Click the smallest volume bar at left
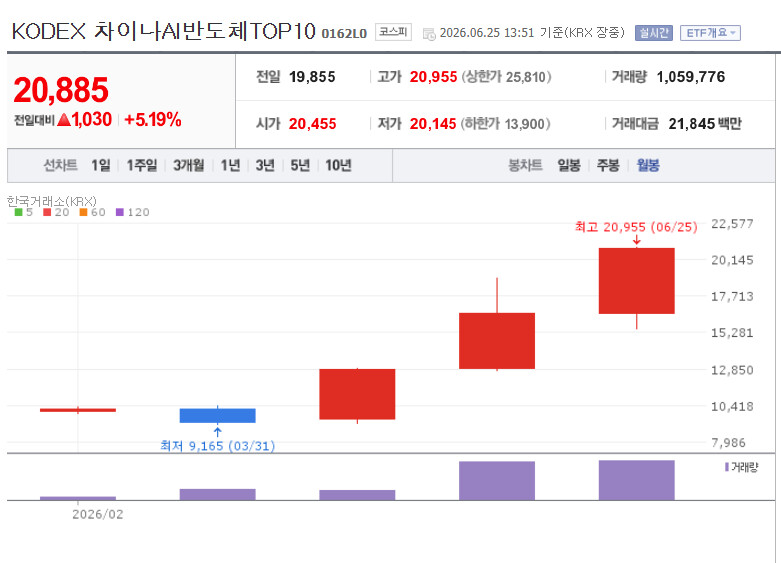 tap(78, 498)
